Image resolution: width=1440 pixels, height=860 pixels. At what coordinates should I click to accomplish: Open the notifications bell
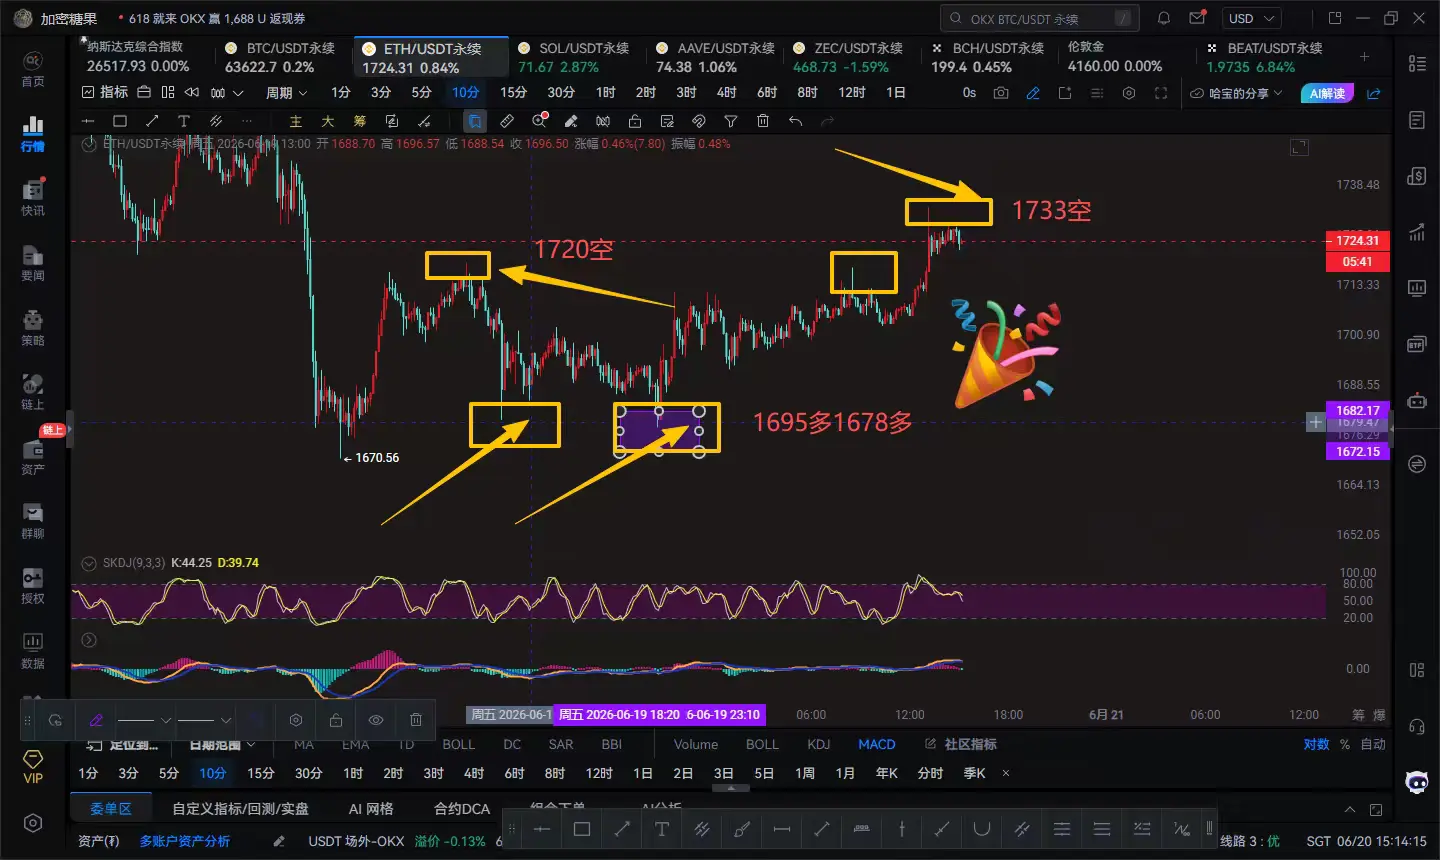[1164, 18]
